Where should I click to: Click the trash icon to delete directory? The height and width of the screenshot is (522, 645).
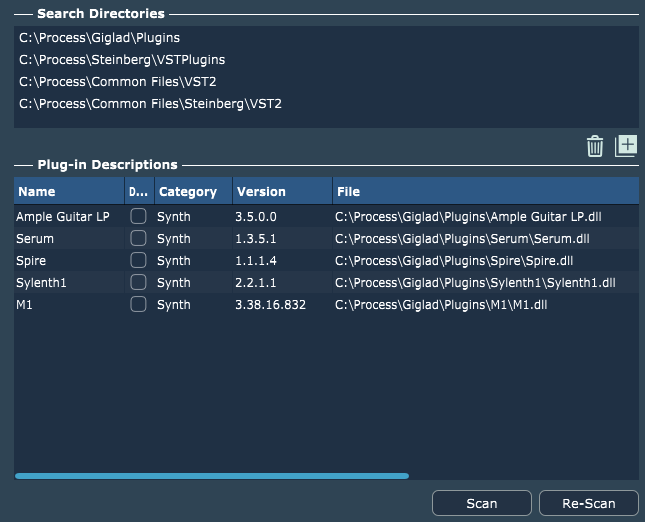(x=595, y=146)
